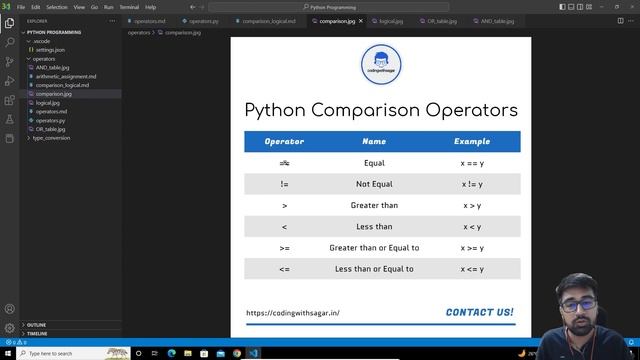
Task: Open the Source Control view
Action: [x=9, y=62]
